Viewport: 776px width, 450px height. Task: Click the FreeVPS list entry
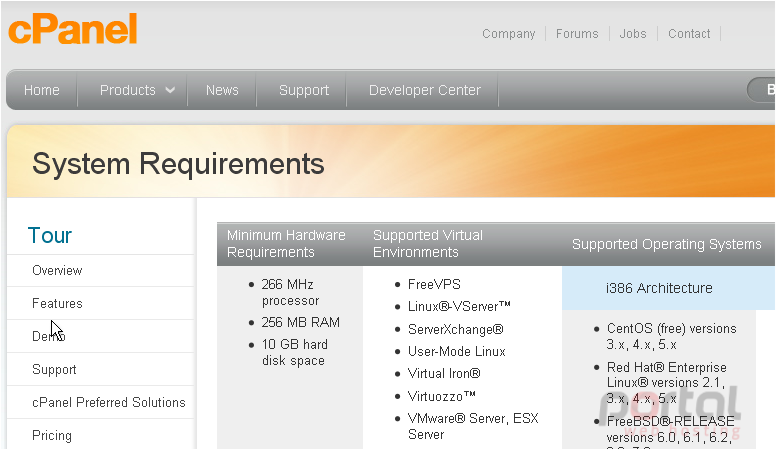[x=434, y=284]
